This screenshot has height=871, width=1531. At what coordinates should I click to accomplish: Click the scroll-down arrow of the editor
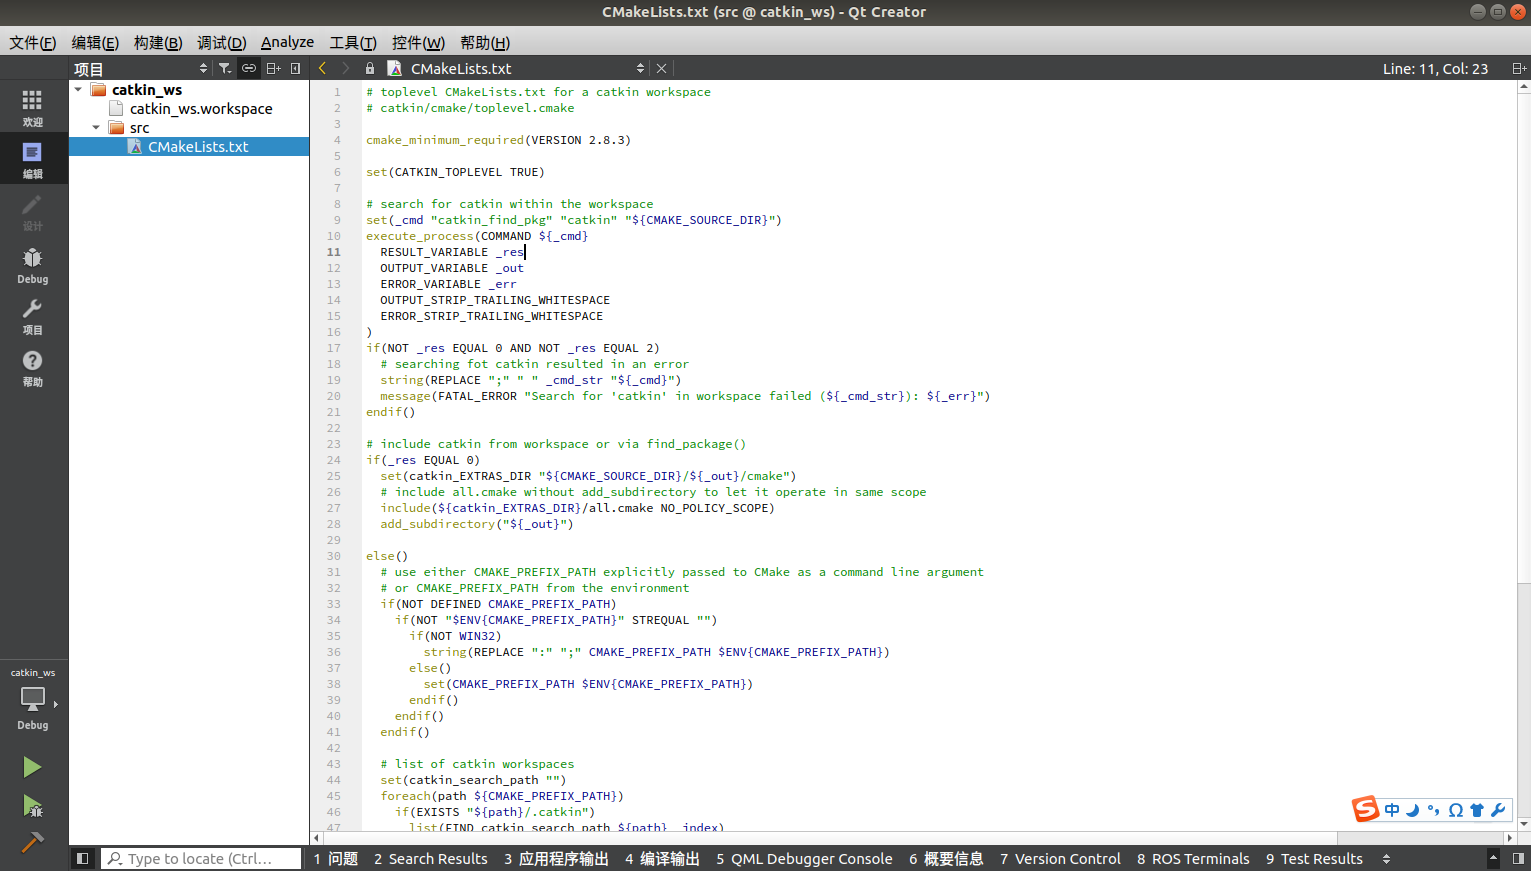(x=1524, y=824)
